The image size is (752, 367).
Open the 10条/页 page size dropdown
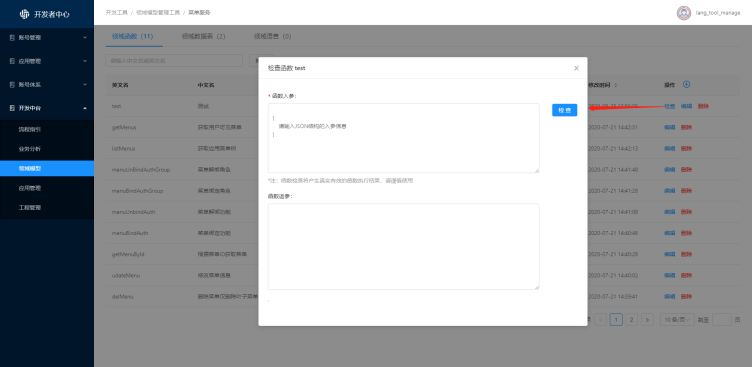(x=677, y=320)
